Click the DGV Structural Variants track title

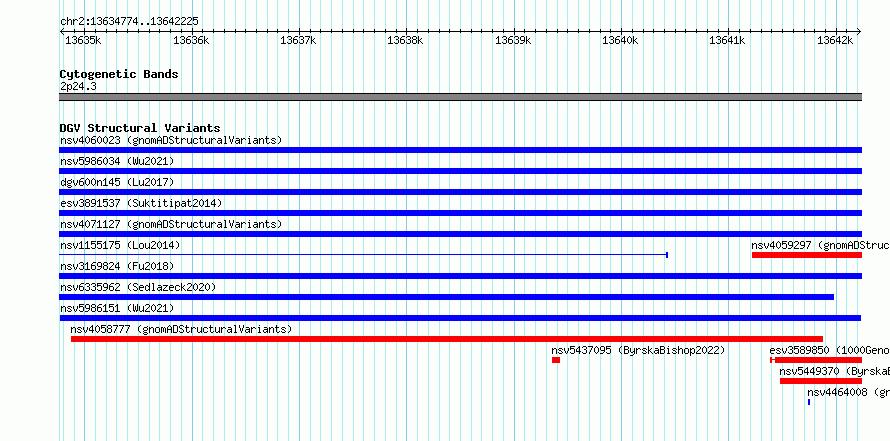[x=140, y=128]
